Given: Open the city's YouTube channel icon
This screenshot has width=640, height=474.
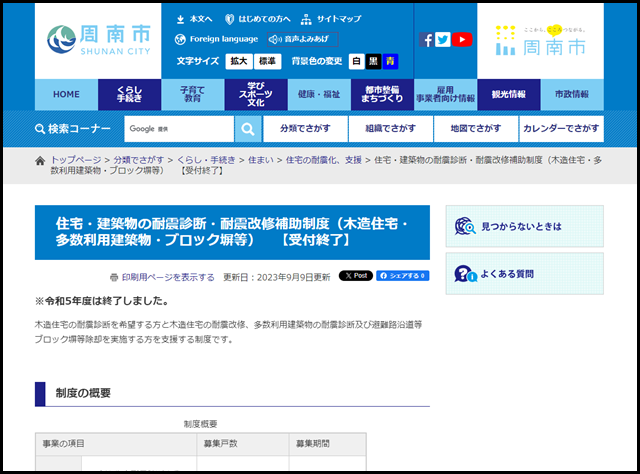Looking at the screenshot, I should click(461, 40).
